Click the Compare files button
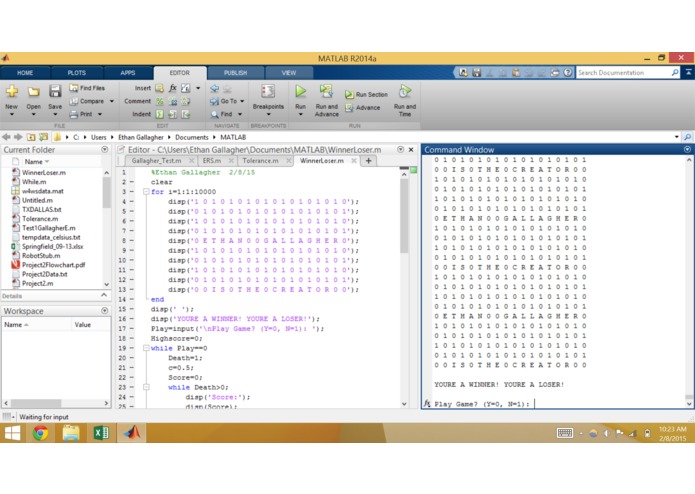 87,101
